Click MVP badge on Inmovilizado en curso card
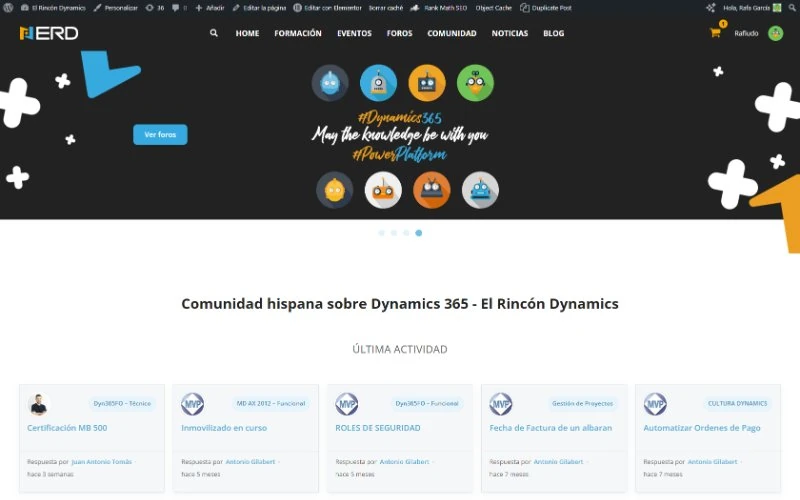800x500 pixels. click(x=192, y=404)
